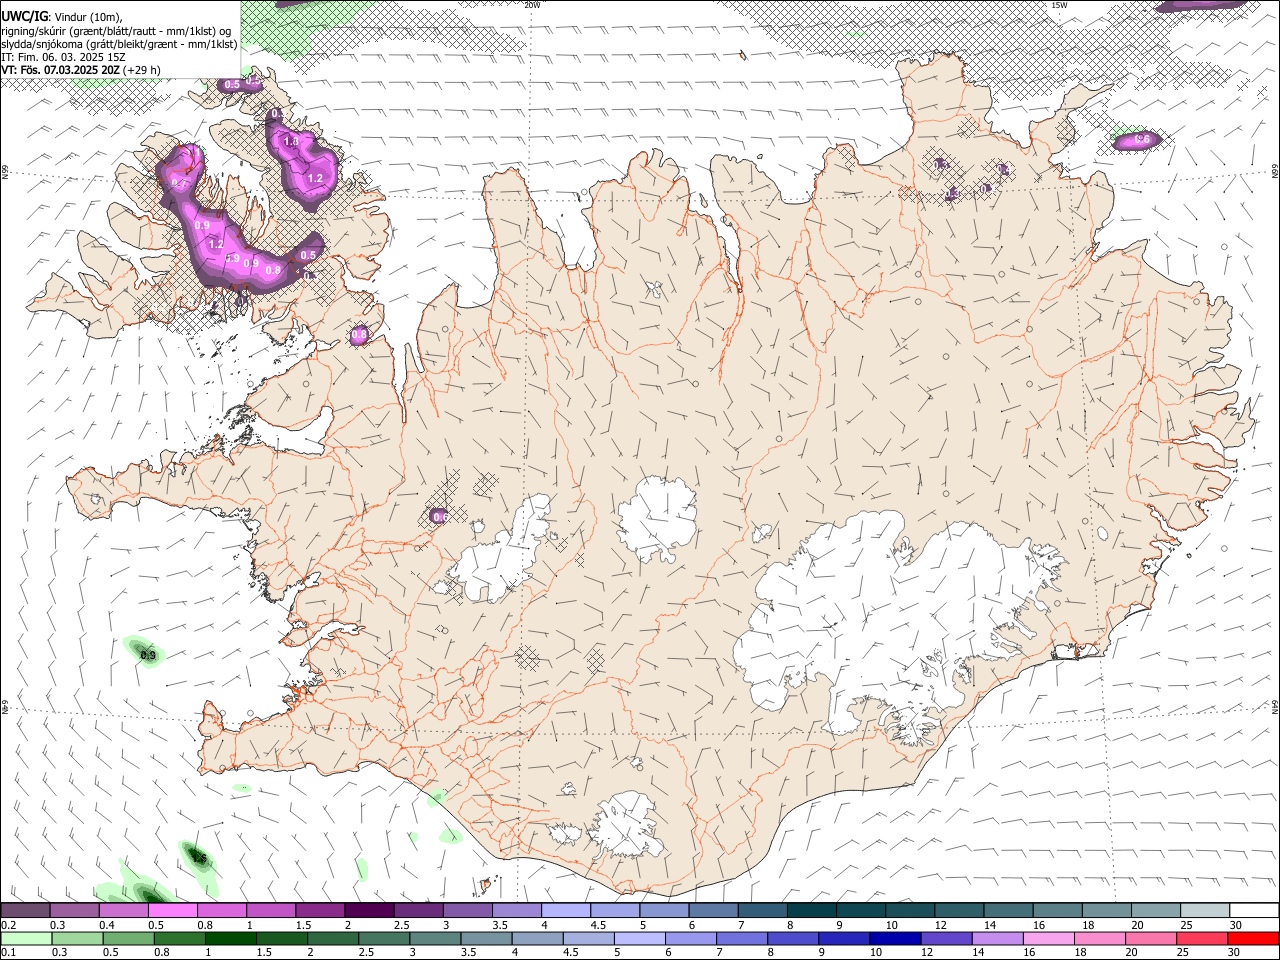Image resolution: width=1280 pixels, height=960 pixels.
Task: Click the bright red 30 legend swatch
Action: (x=1253, y=938)
